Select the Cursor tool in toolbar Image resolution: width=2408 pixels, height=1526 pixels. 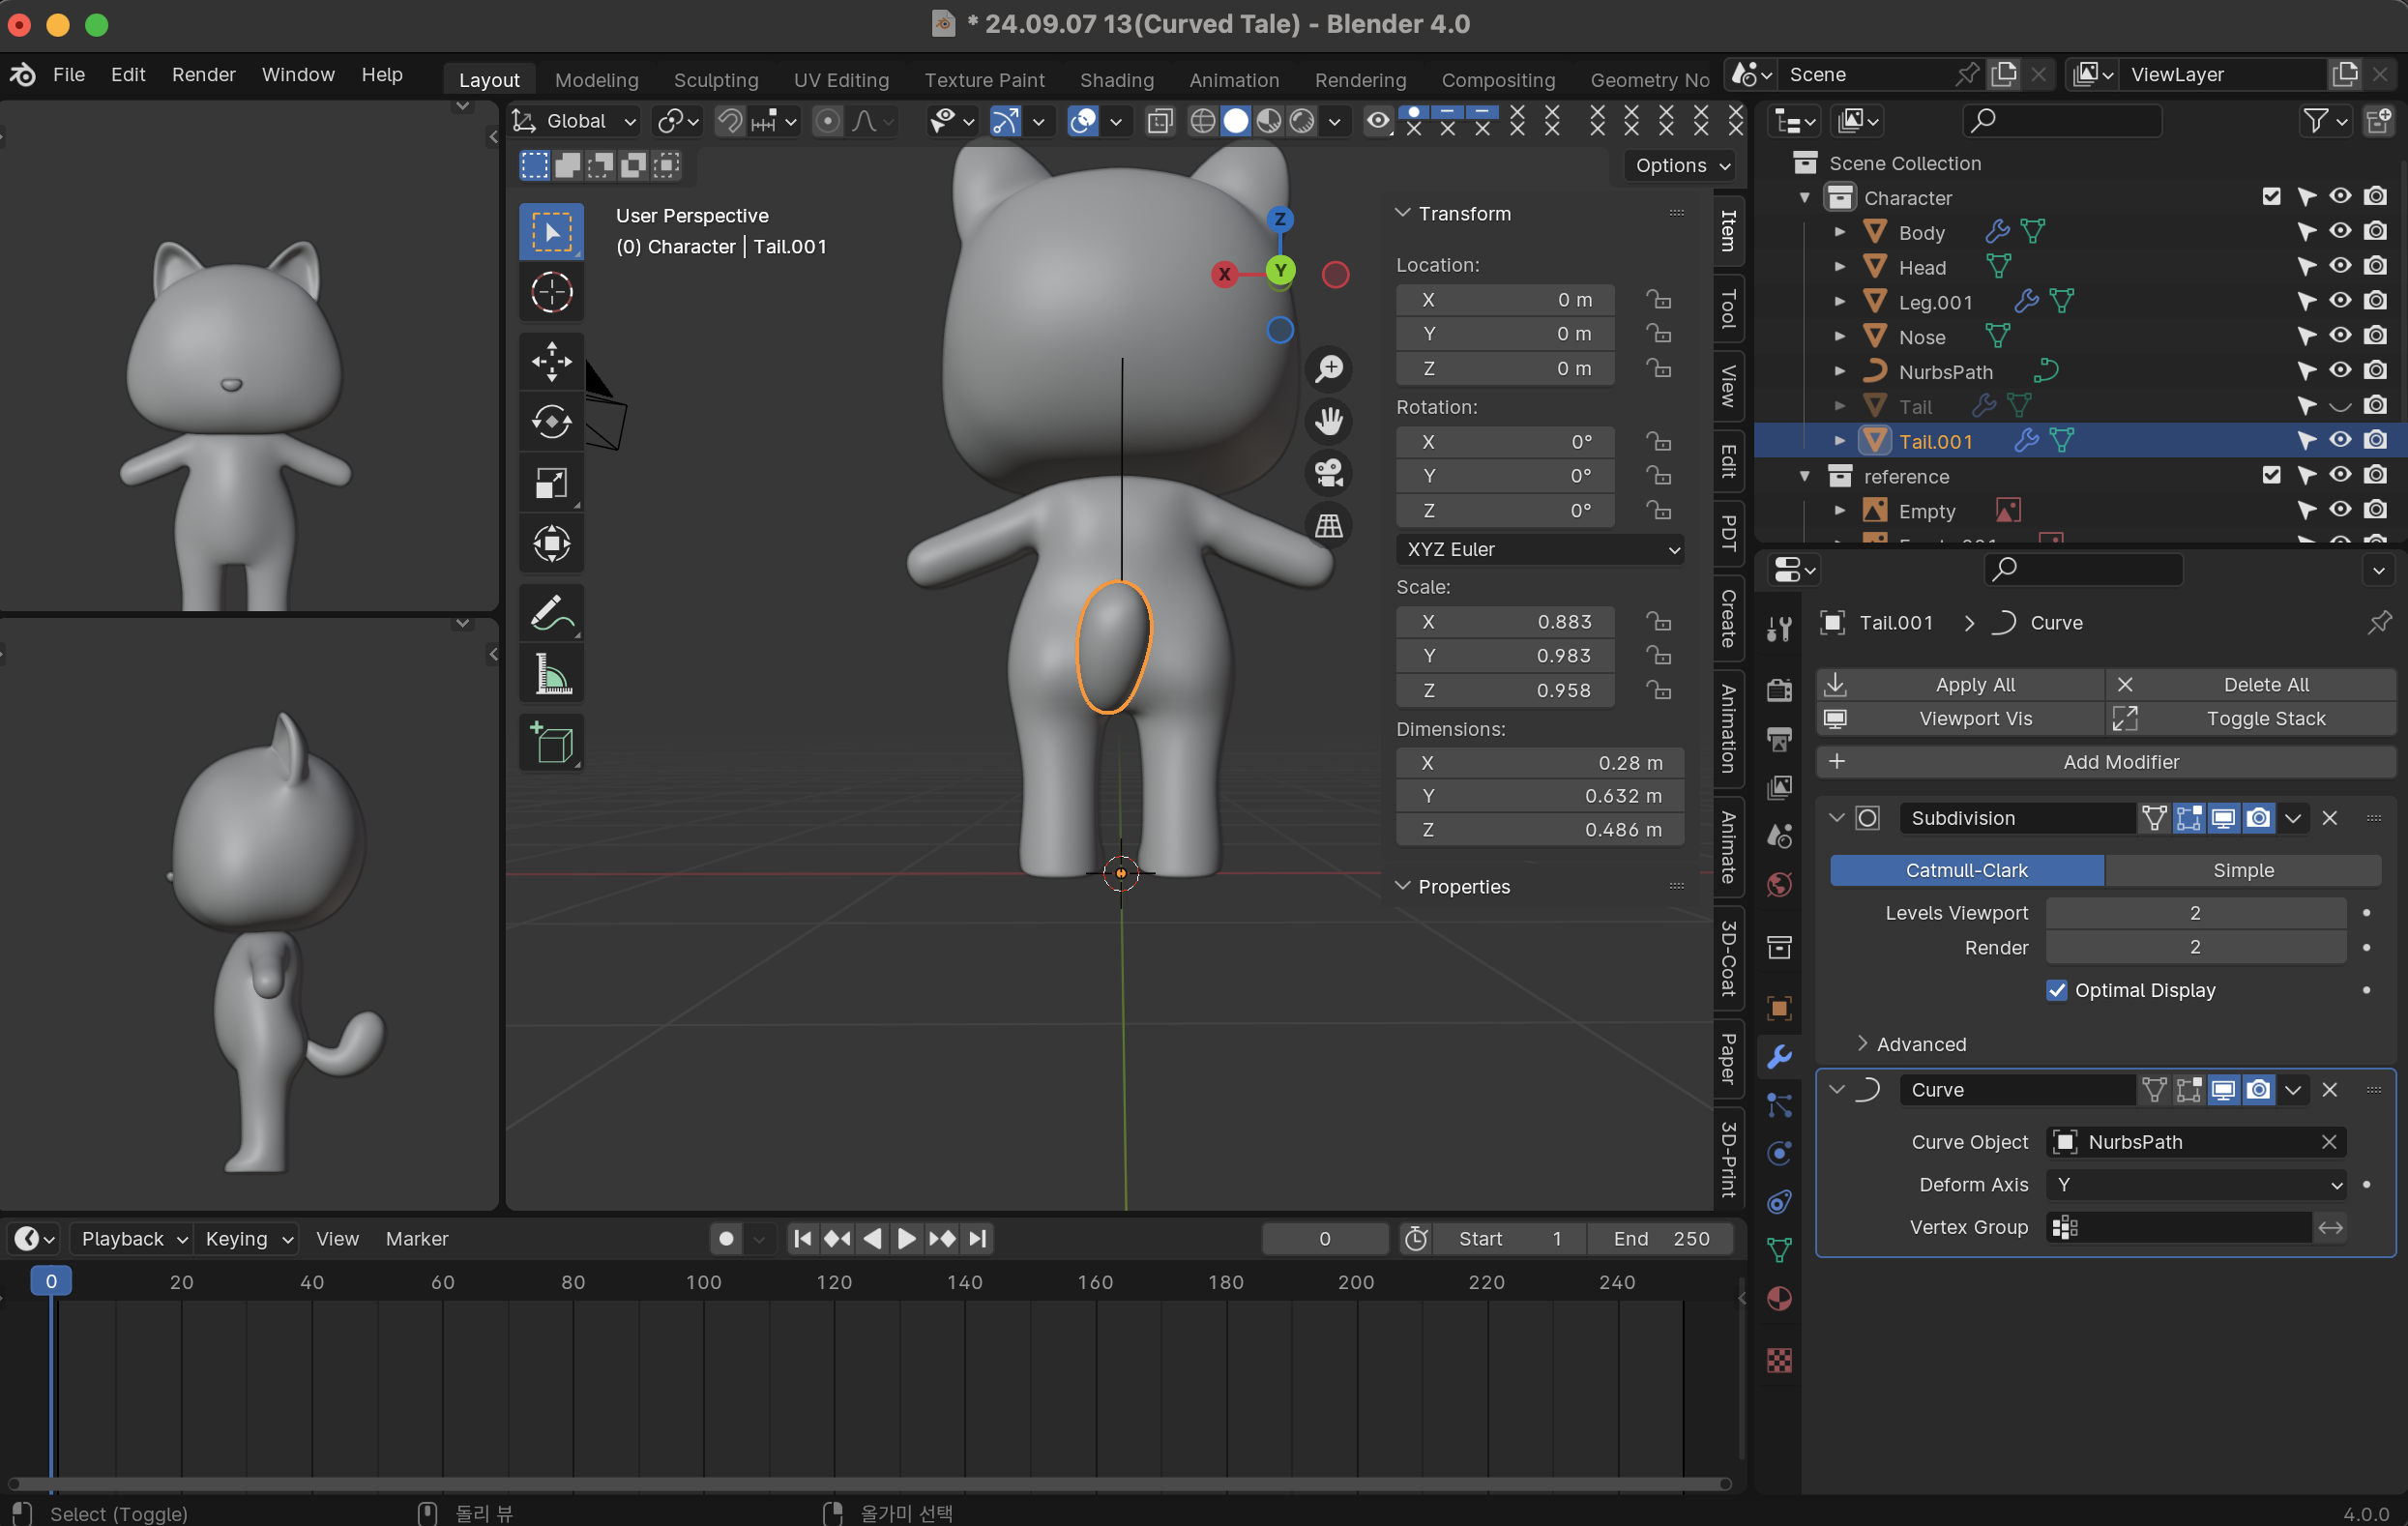(551, 293)
